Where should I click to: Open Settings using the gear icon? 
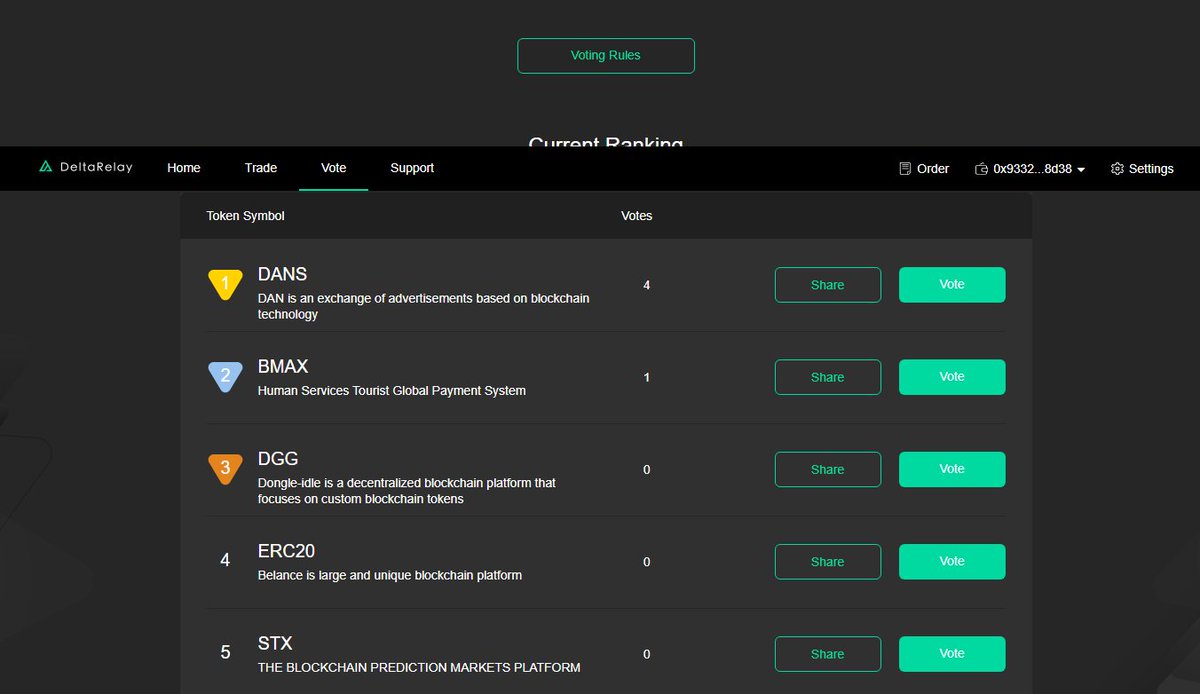coord(1117,168)
